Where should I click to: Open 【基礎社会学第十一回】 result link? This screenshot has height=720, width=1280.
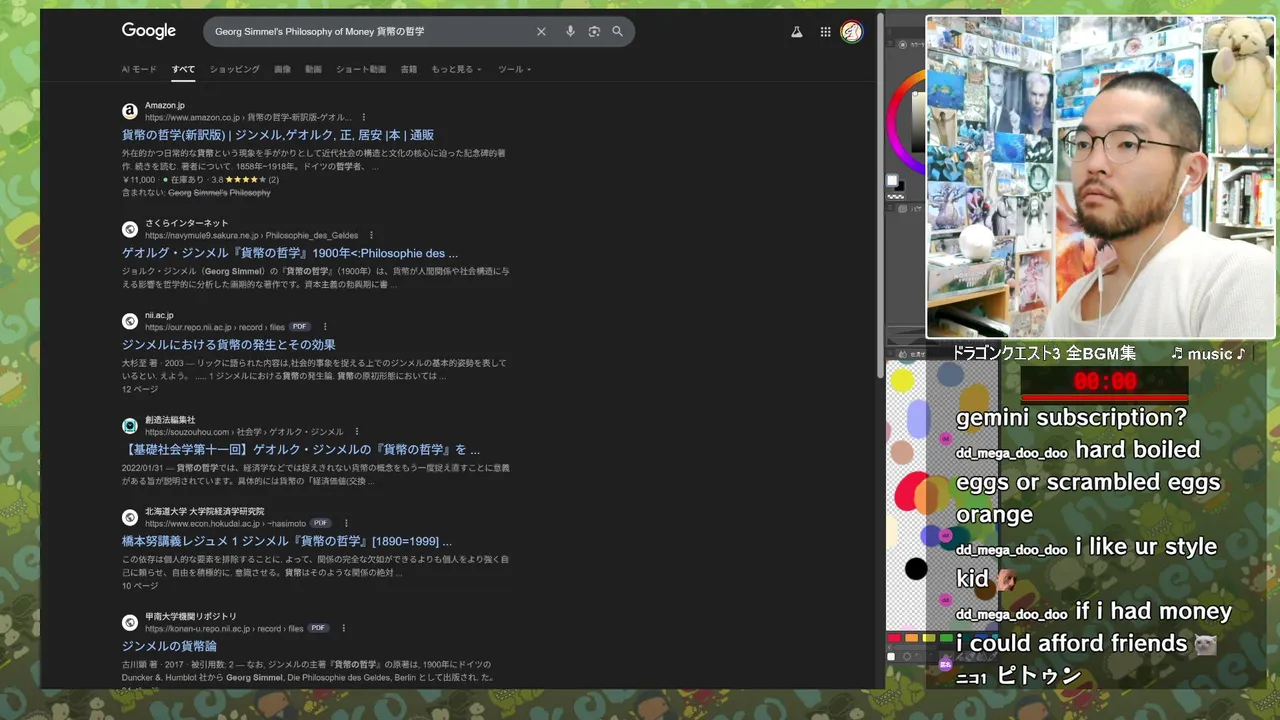pos(301,450)
